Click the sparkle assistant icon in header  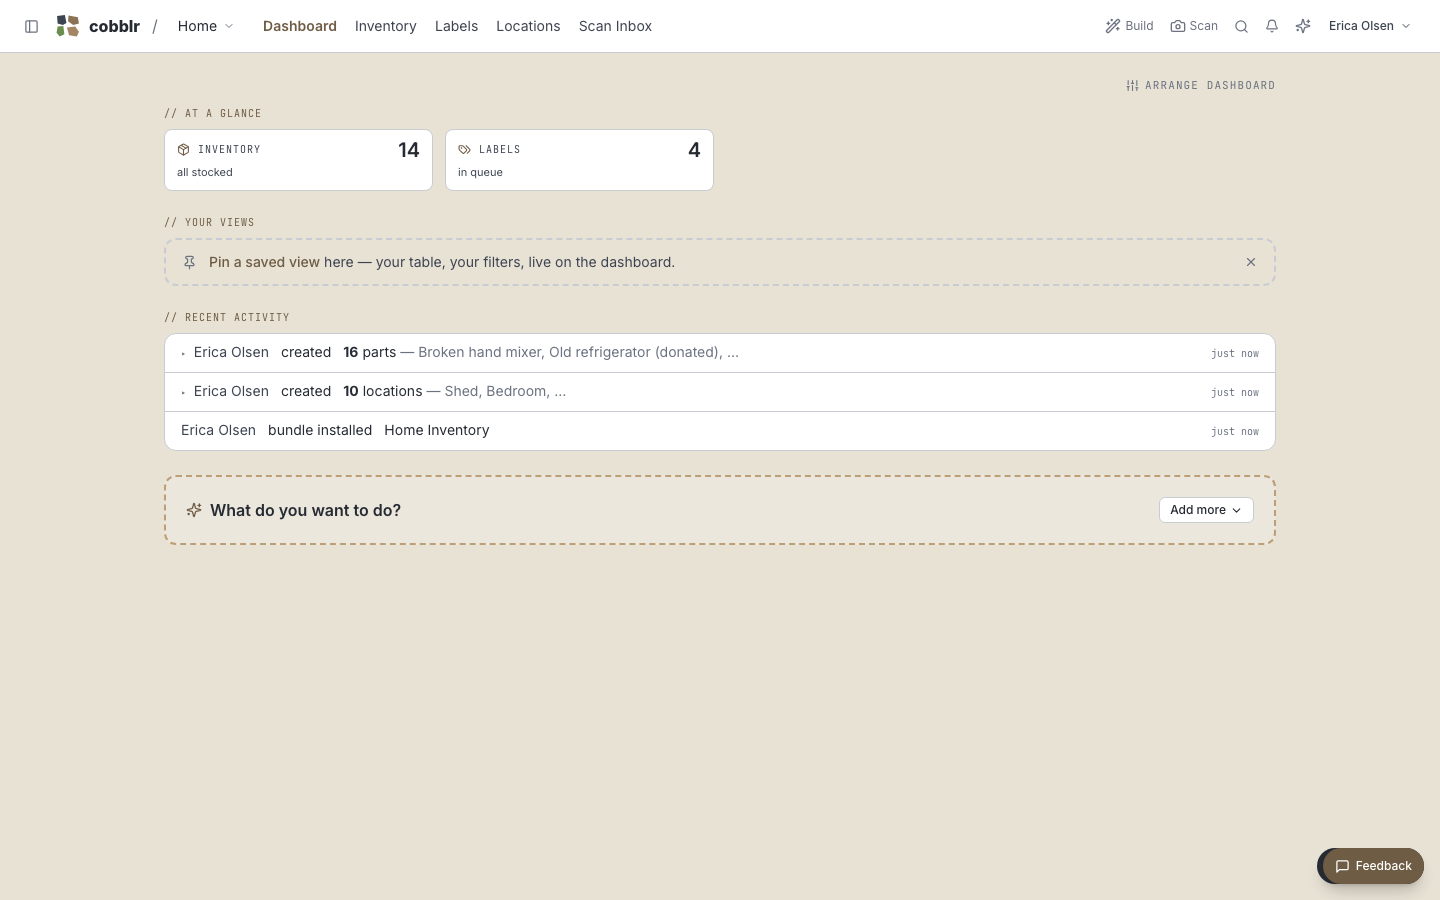1303,26
